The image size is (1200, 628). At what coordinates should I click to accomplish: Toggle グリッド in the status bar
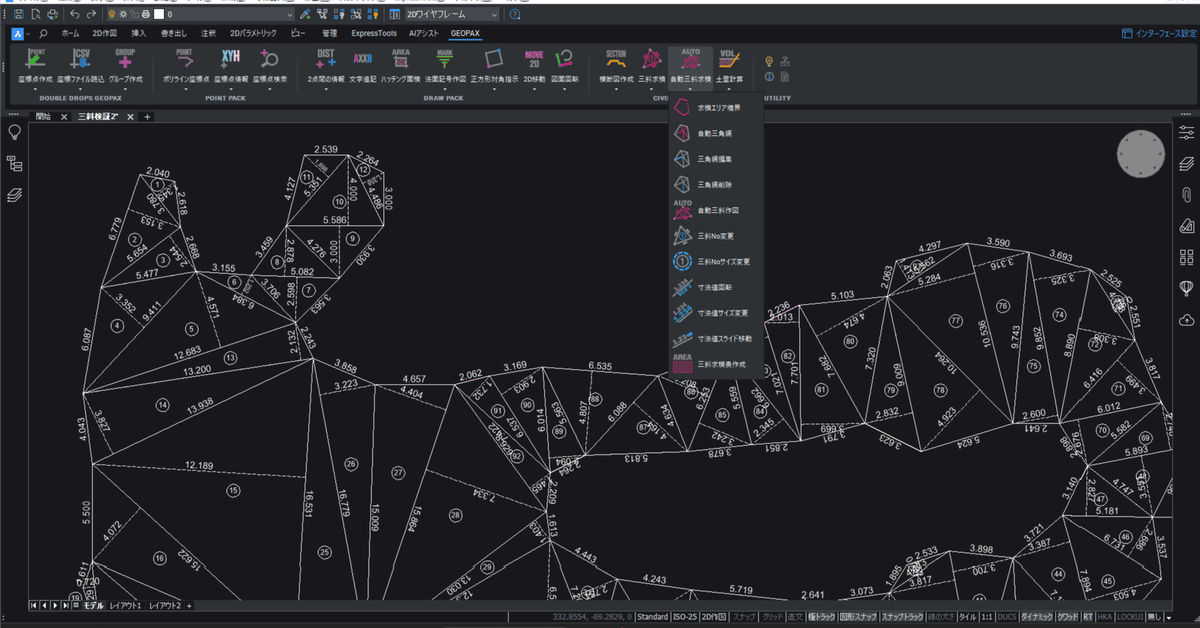771,618
